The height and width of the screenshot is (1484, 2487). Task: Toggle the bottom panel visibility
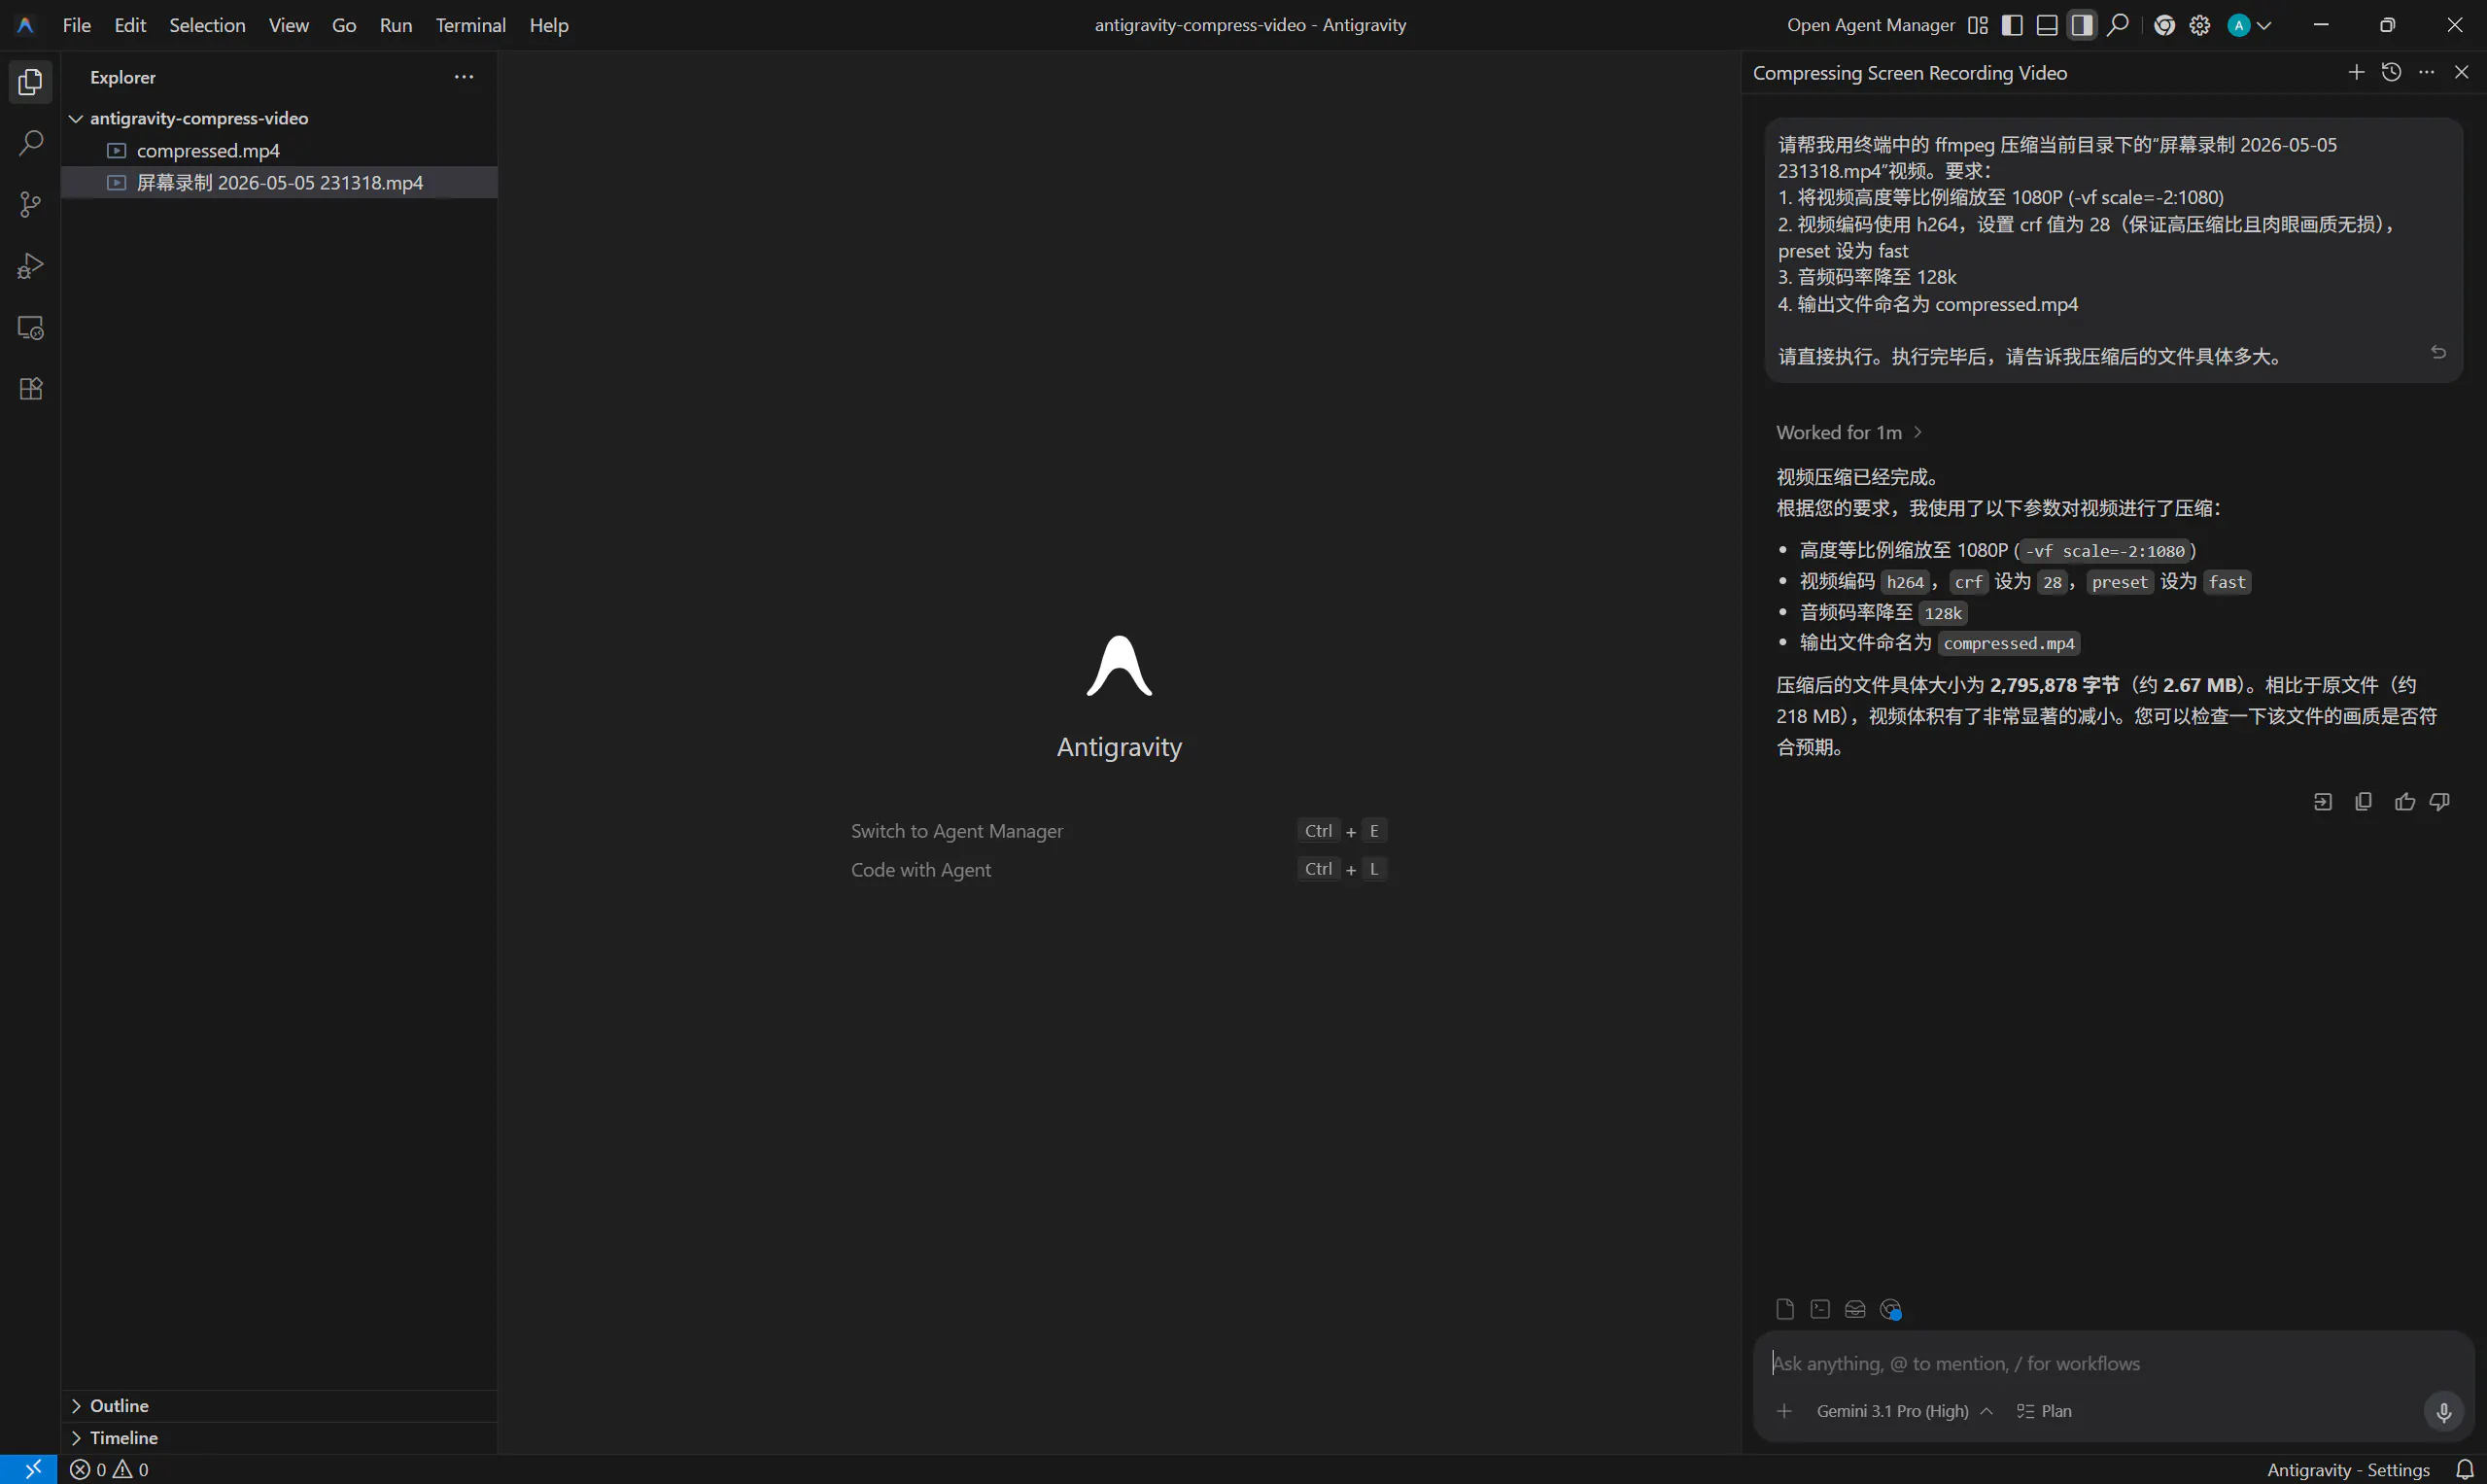pyautogui.click(x=2047, y=25)
